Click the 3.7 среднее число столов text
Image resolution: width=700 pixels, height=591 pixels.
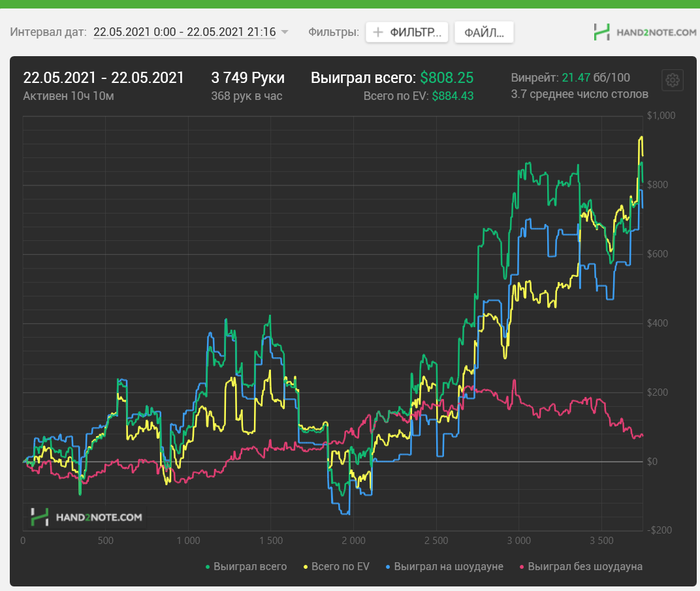click(579, 94)
